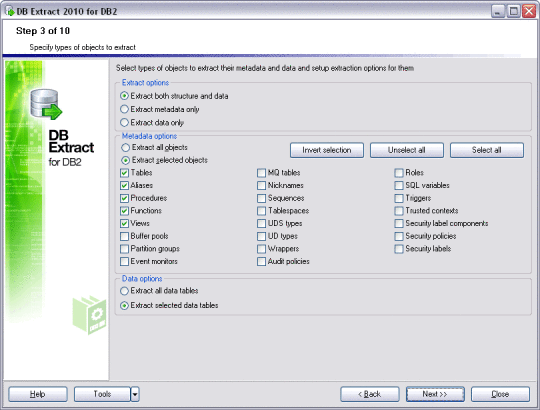
Task: Uncheck the Procedures checkbox
Action: (x=124, y=198)
